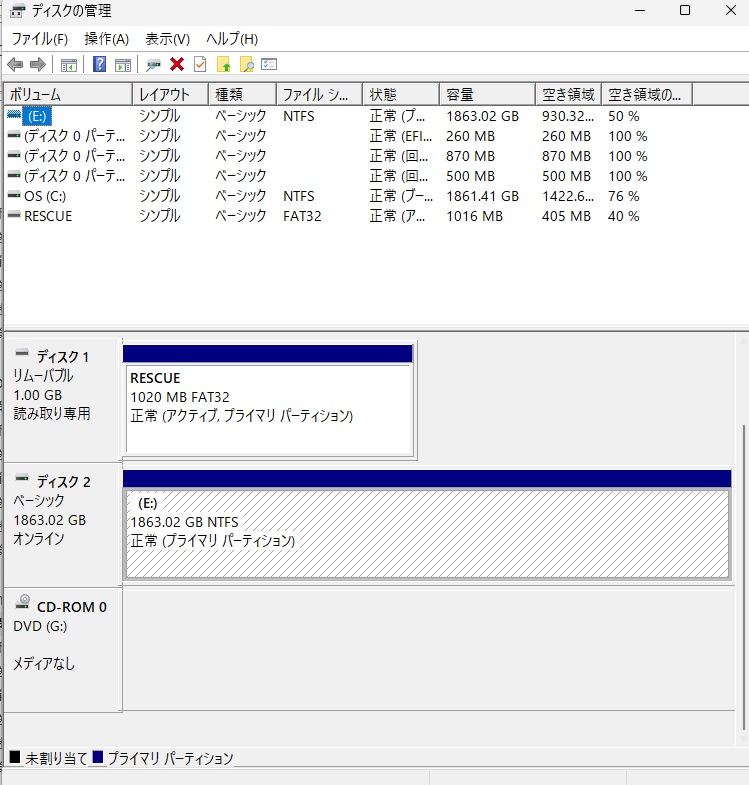Click the Disk Management title bar icon
The height and width of the screenshot is (785, 749).
tap(18, 11)
